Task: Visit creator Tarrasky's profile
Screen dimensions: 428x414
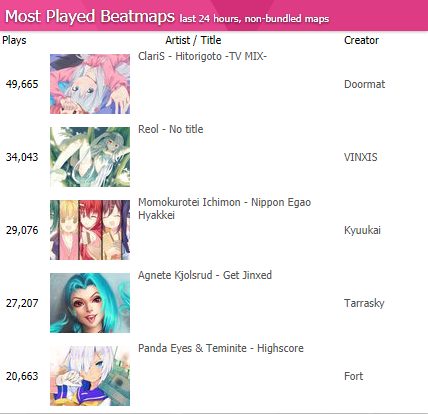Action: click(x=364, y=303)
